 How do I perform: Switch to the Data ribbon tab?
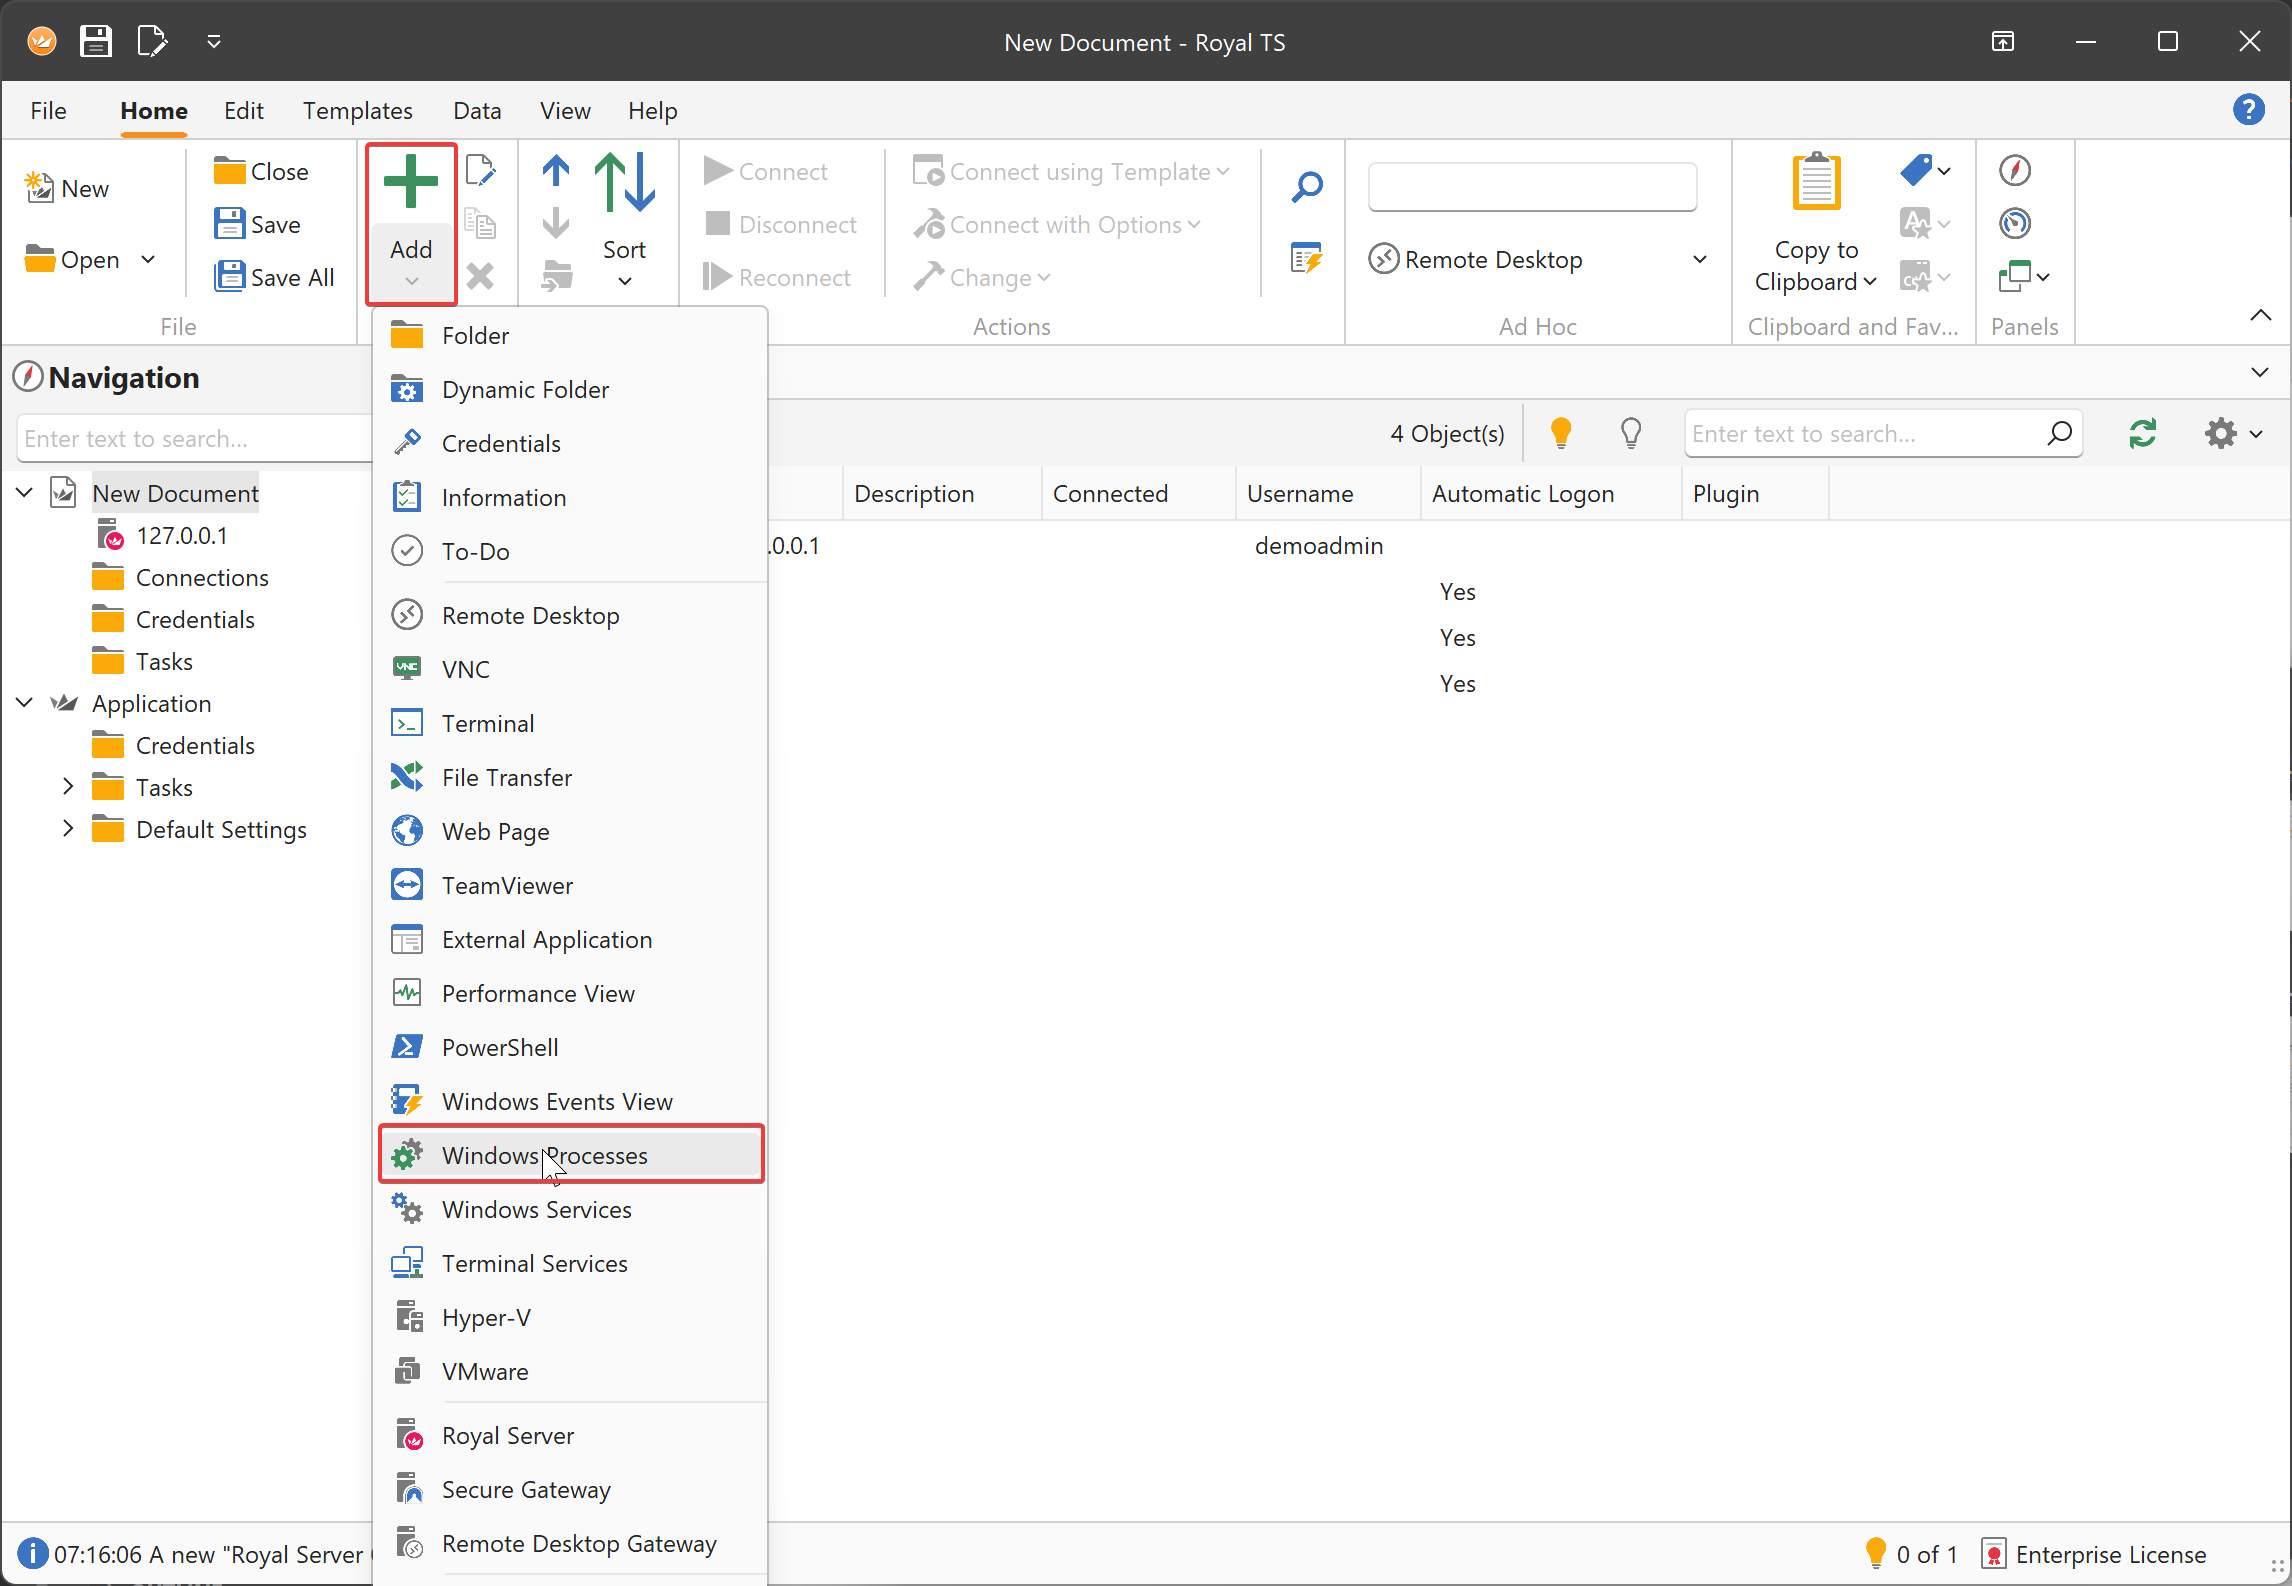[x=477, y=110]
